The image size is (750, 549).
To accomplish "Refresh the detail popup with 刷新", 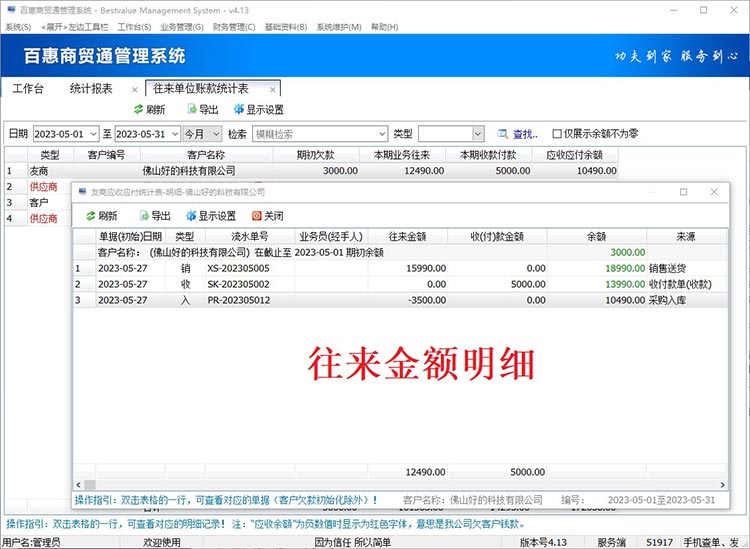I will pos(91,215).
